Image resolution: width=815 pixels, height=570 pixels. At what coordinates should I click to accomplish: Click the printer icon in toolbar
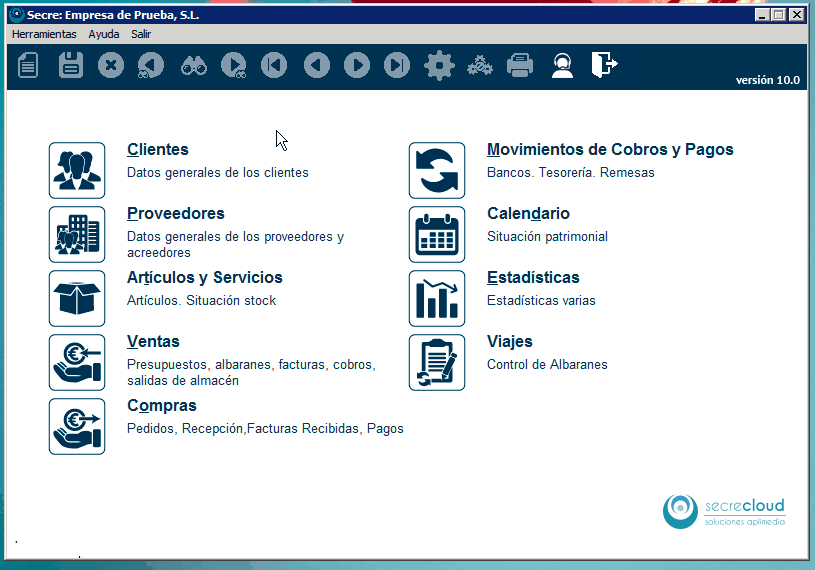(520, 66)
